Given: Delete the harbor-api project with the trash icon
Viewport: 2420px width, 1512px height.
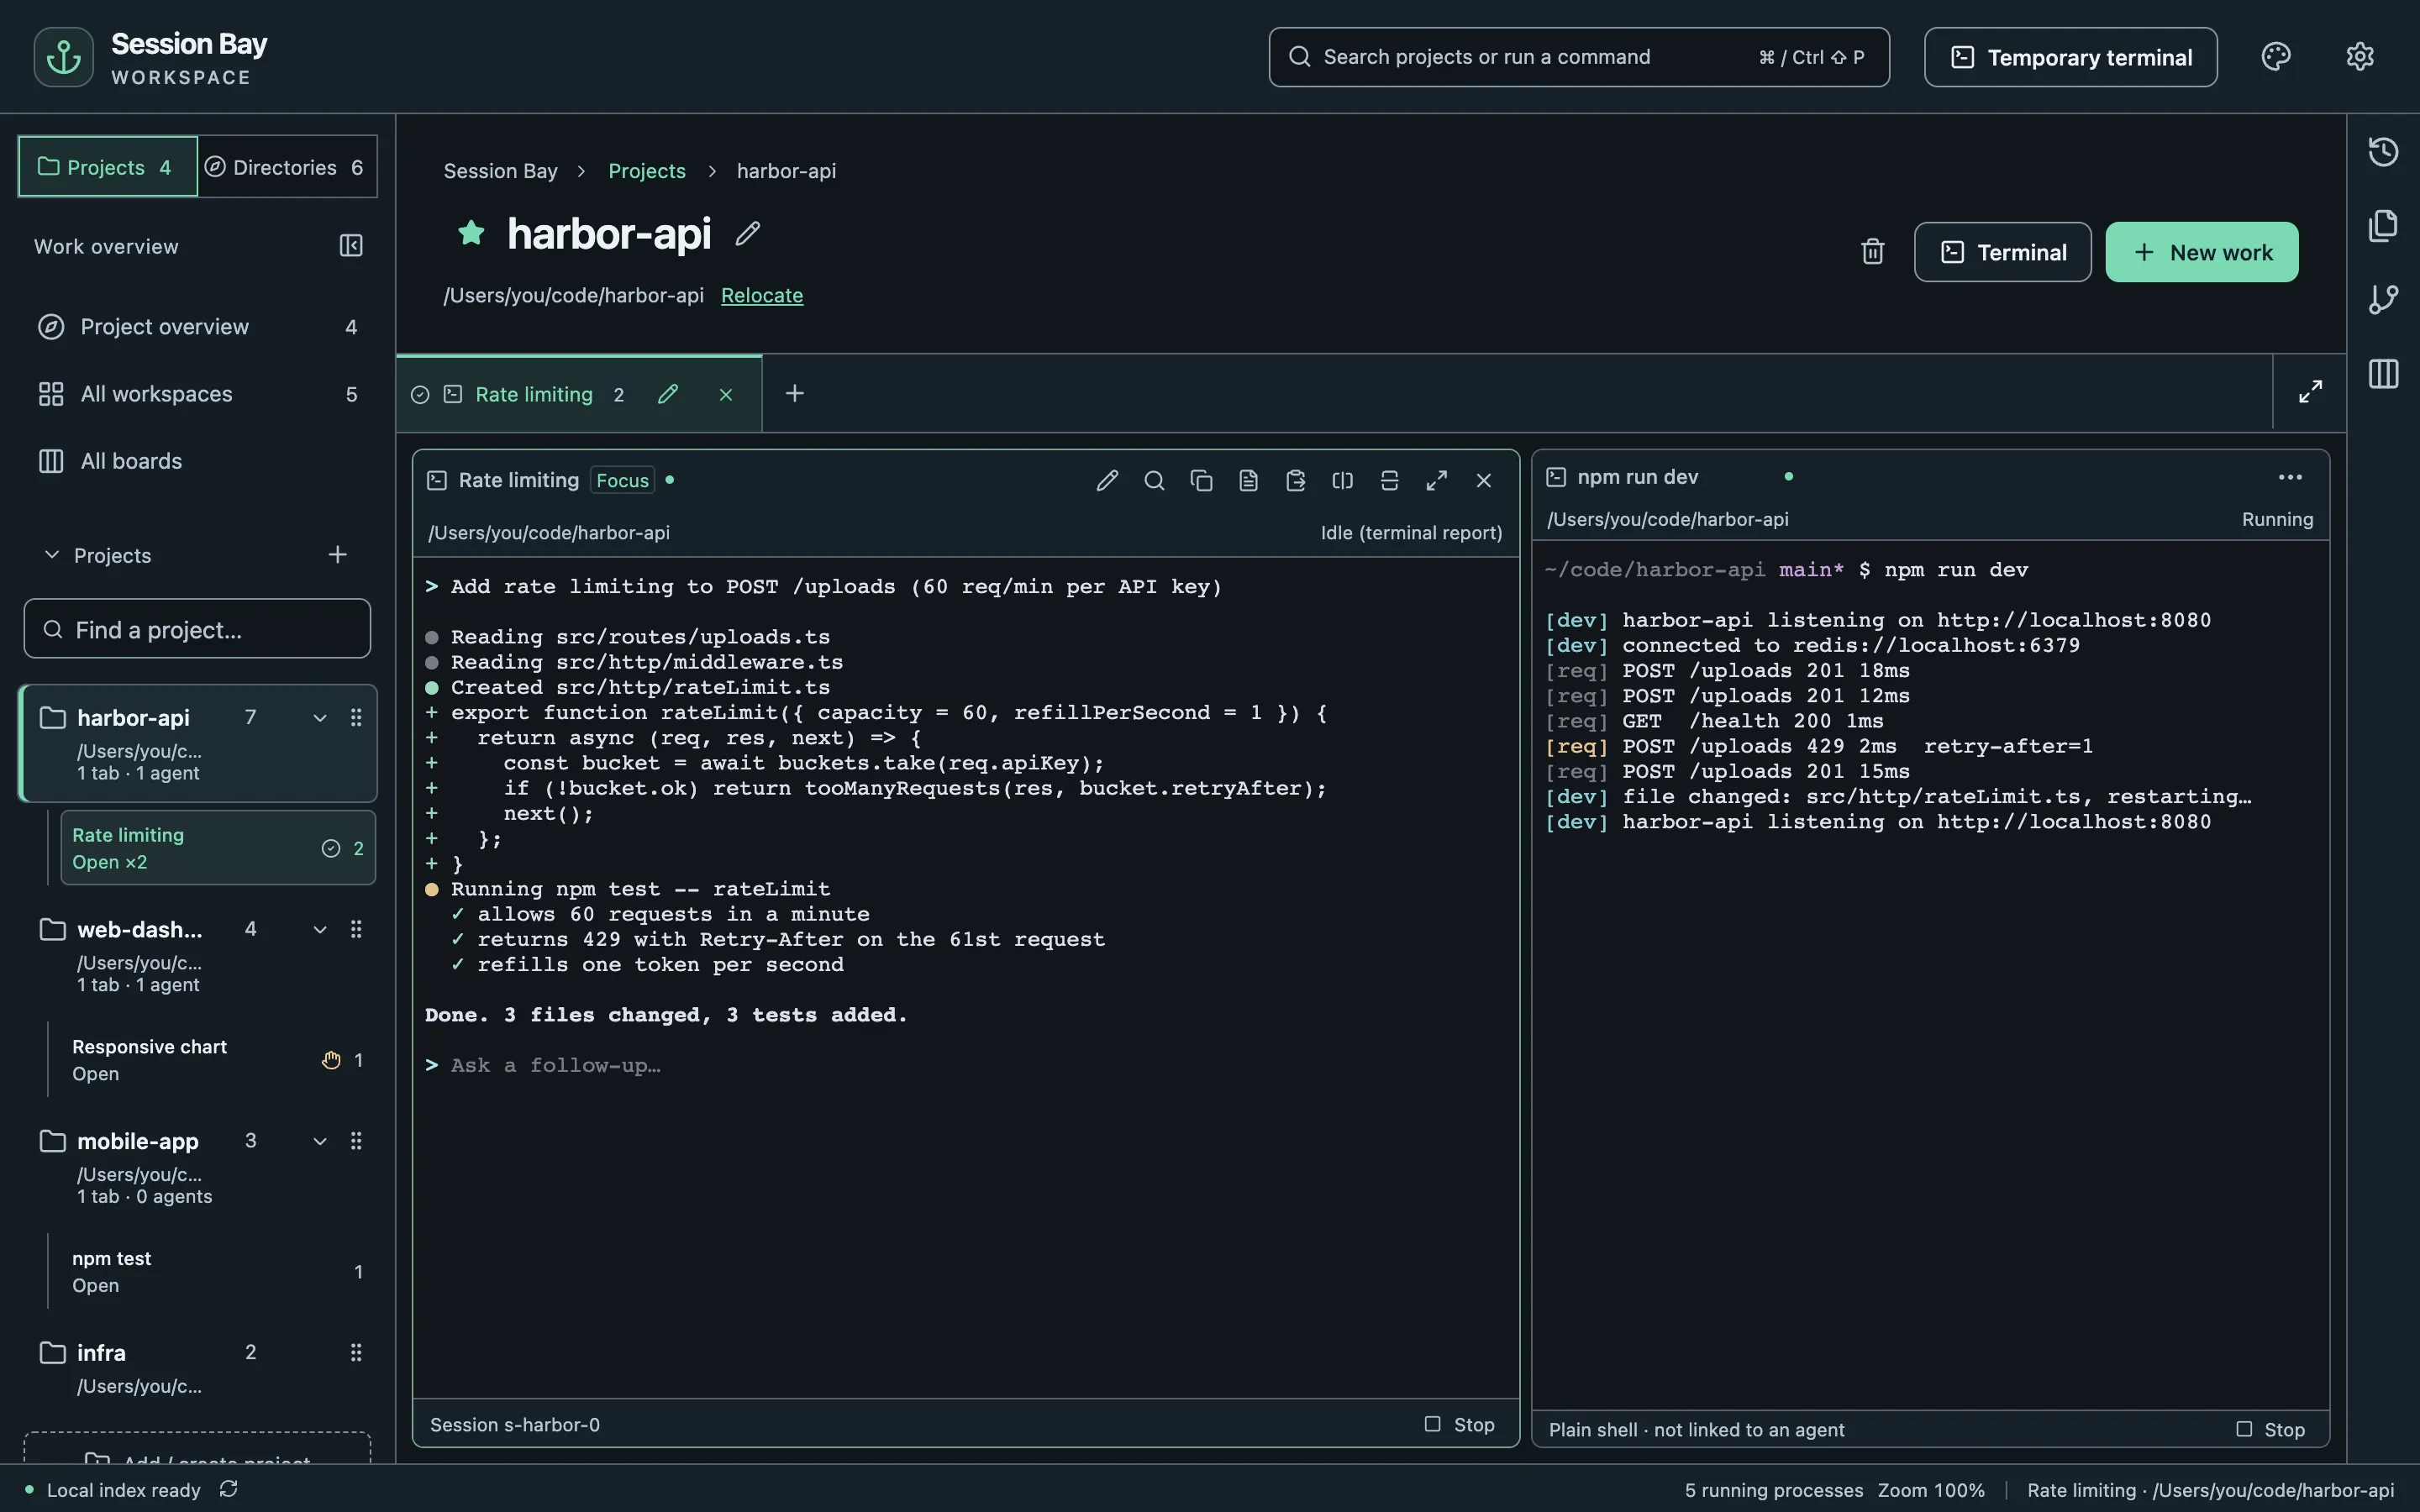Looking at the screenshot, I should [x=1873, y=252].
